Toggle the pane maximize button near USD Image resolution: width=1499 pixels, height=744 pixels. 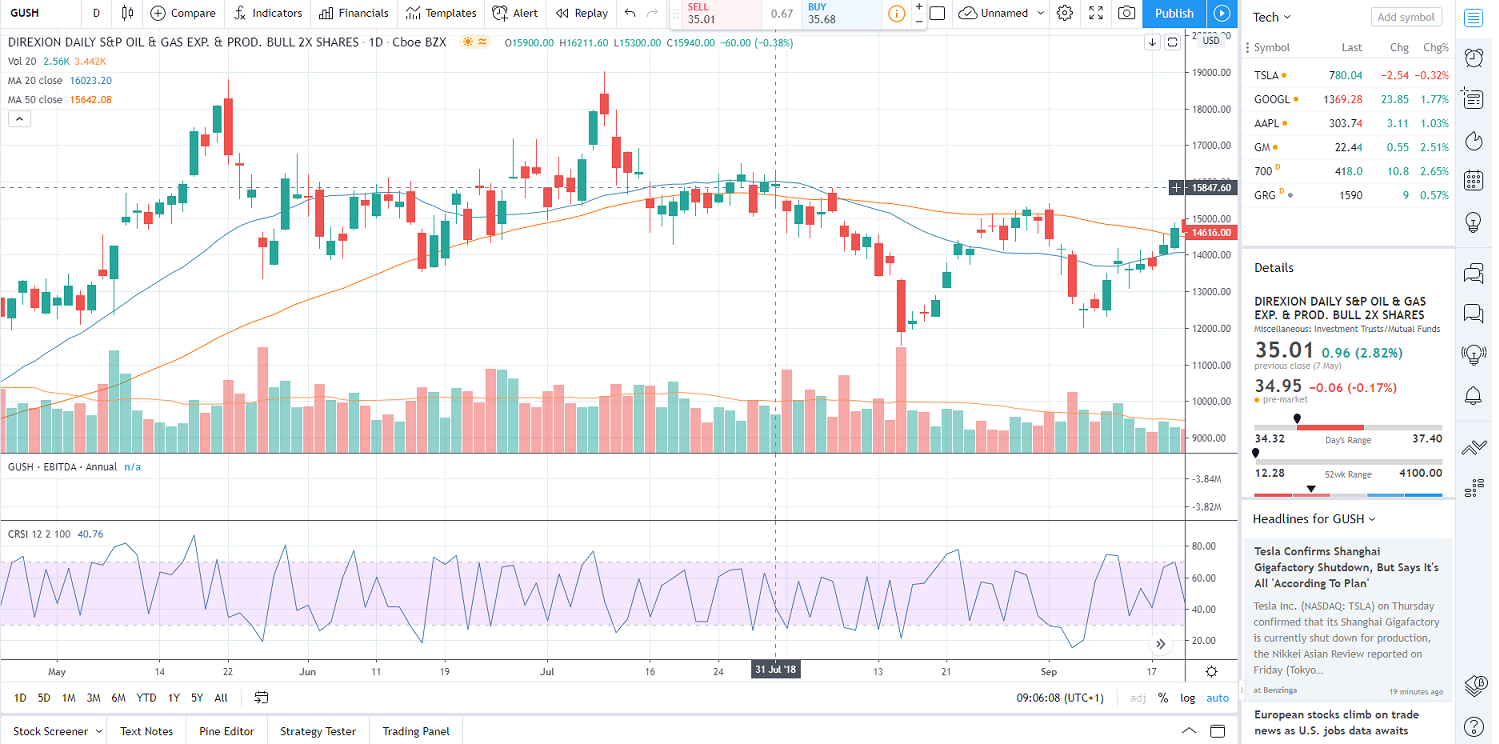click(x=1171, y=42)
